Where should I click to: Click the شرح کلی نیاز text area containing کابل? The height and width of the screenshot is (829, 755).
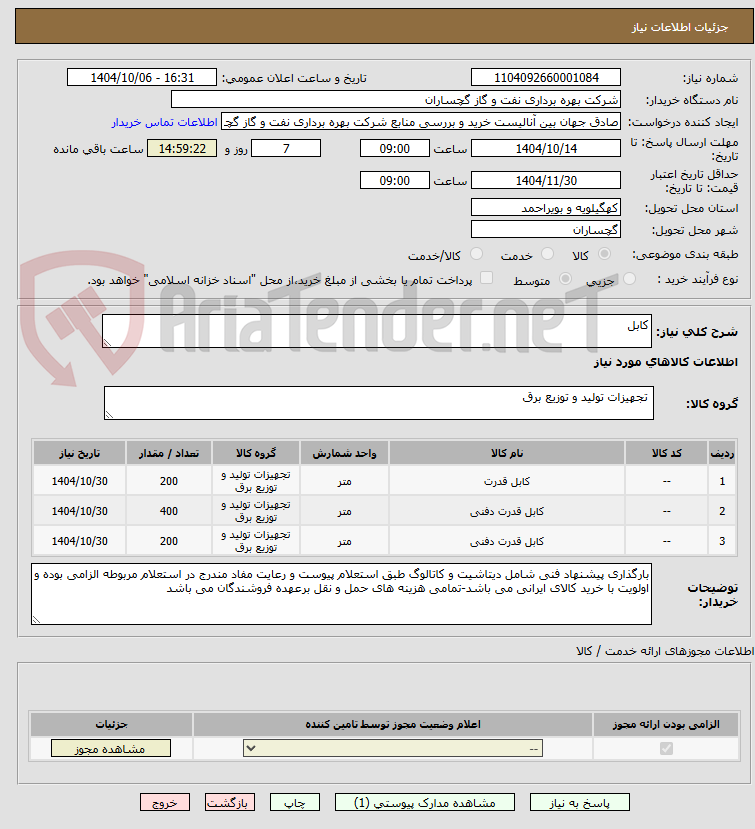[376, 331]
